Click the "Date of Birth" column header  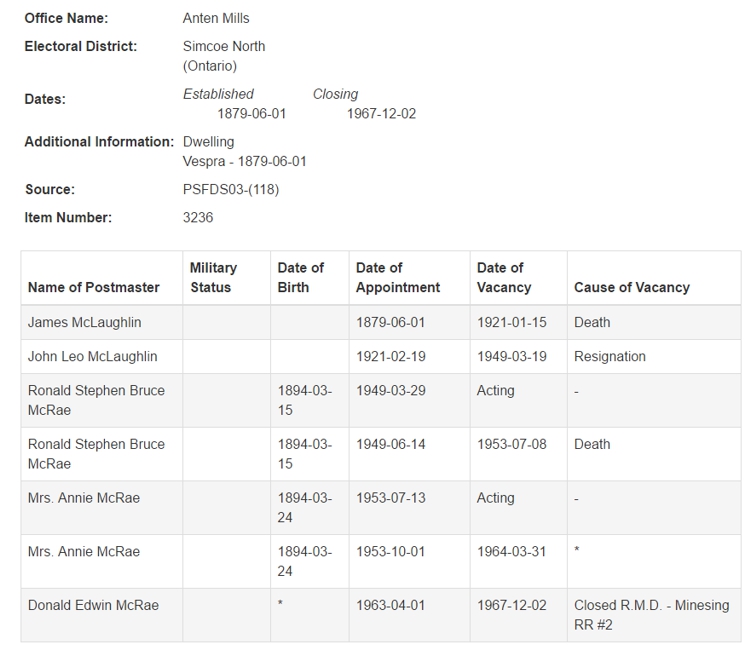coord(300,277)
